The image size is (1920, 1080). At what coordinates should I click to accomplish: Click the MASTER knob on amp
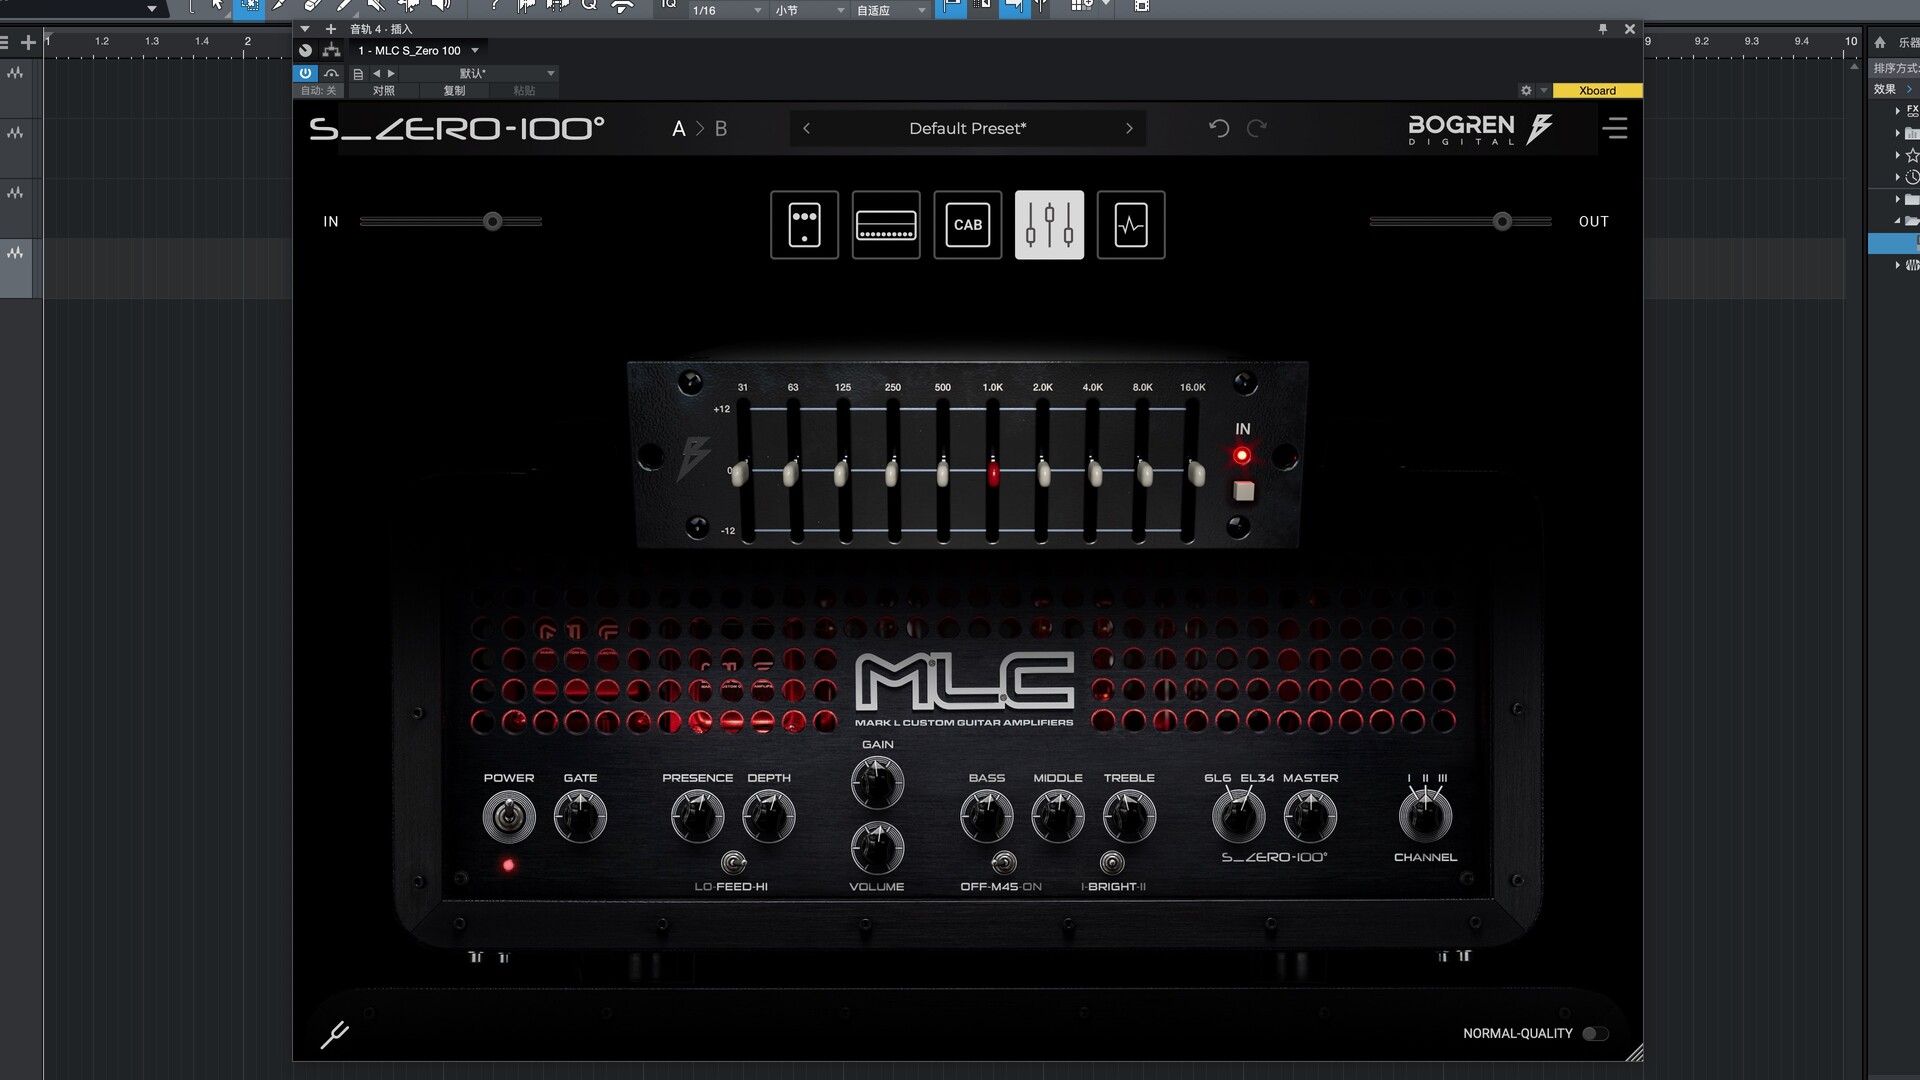click(1310, 817)
